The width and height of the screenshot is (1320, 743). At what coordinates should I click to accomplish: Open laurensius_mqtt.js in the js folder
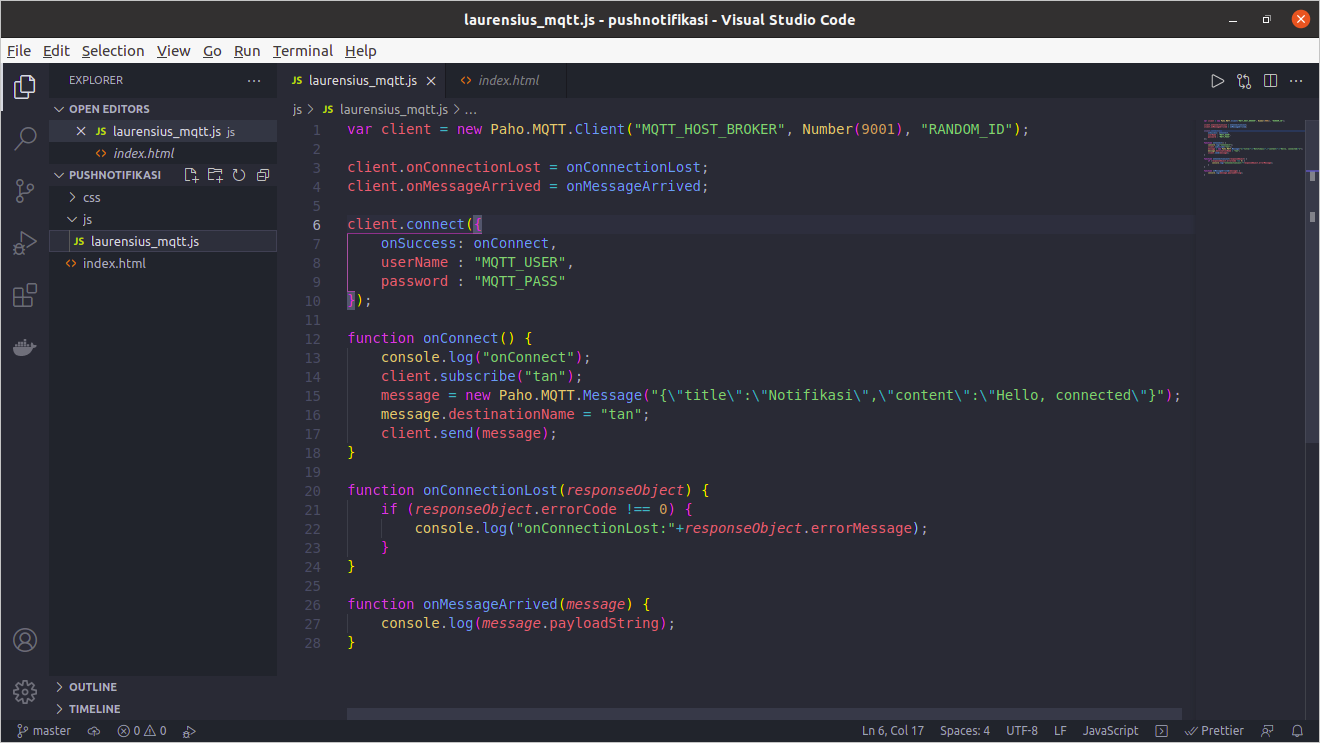coord(163,241)
